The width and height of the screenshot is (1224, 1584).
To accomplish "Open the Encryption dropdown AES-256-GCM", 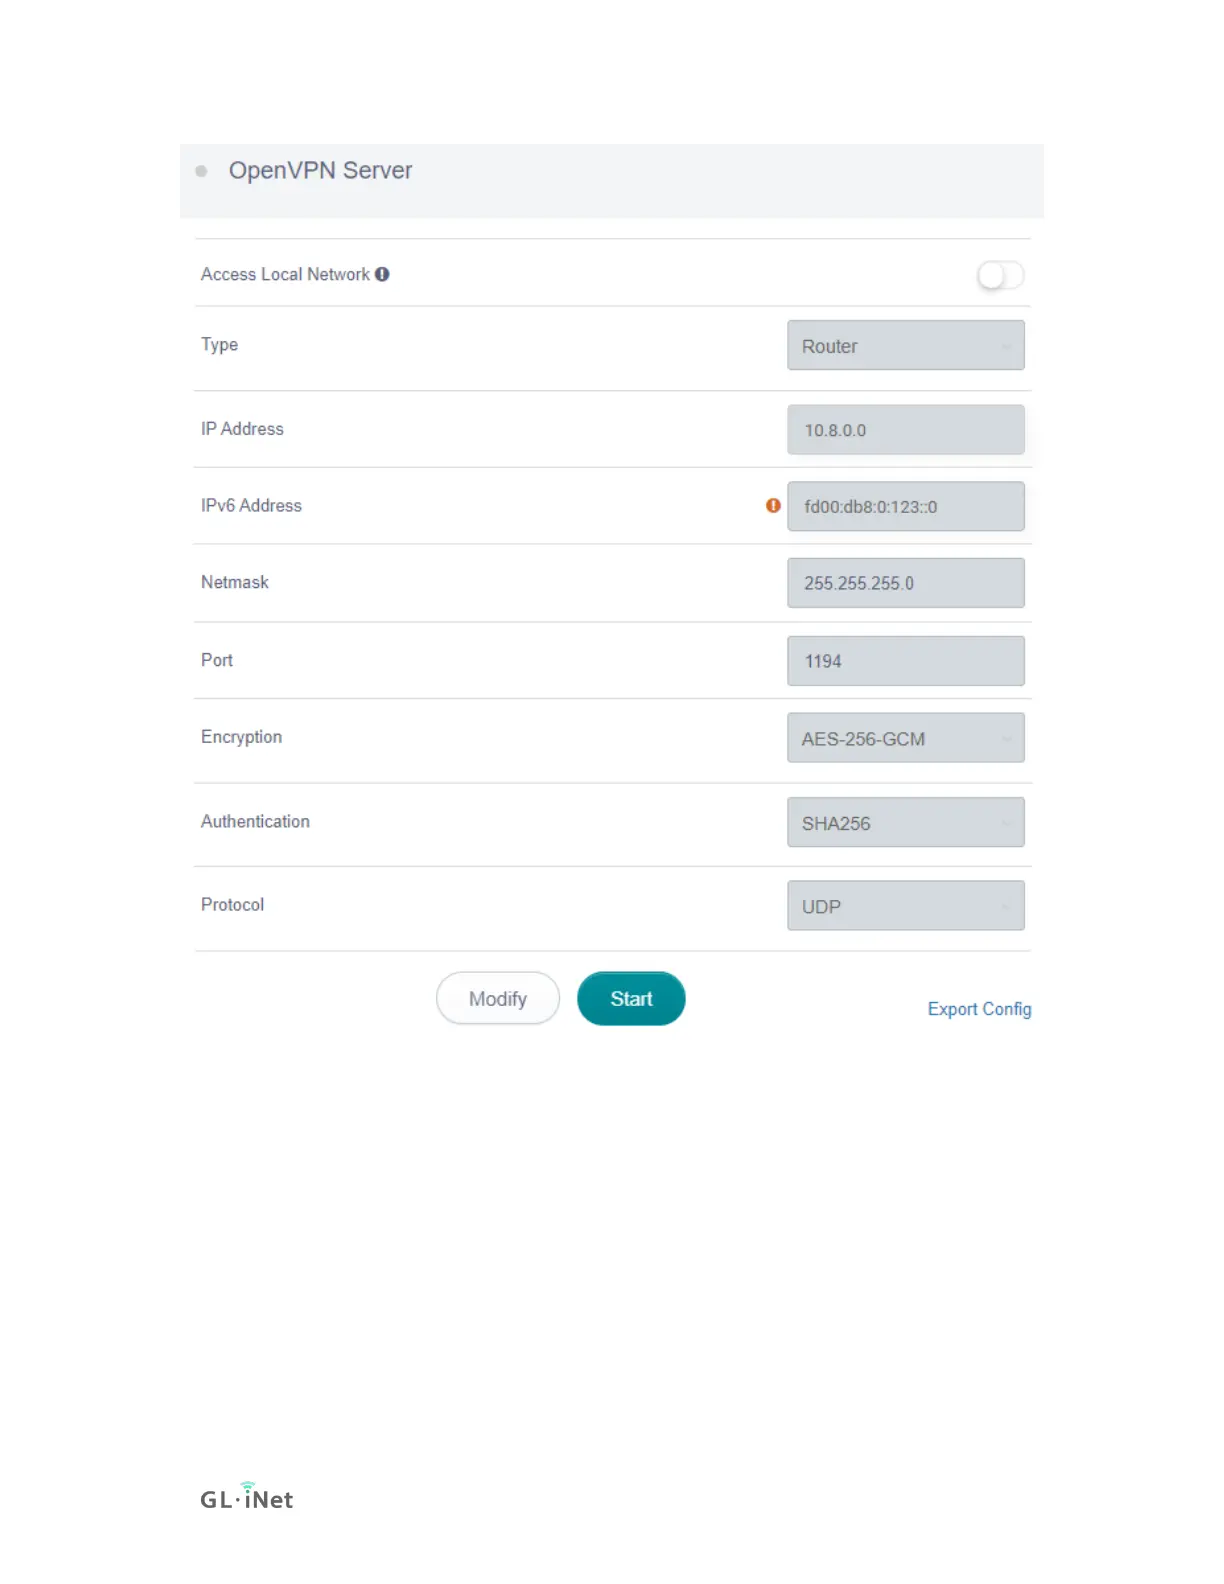I will (906, 738).
